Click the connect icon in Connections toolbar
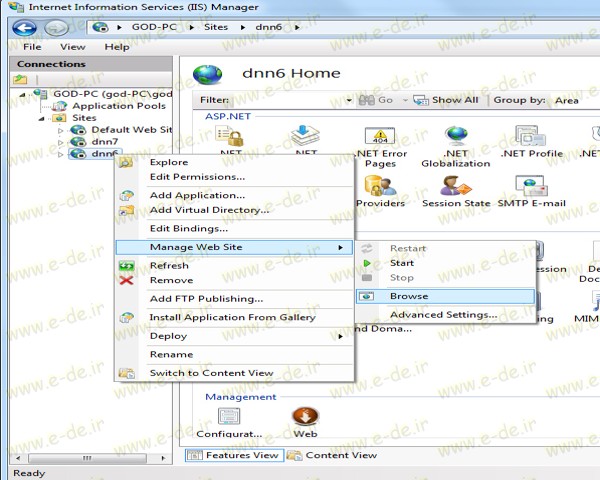600x480 pixels. coord(20,79)
